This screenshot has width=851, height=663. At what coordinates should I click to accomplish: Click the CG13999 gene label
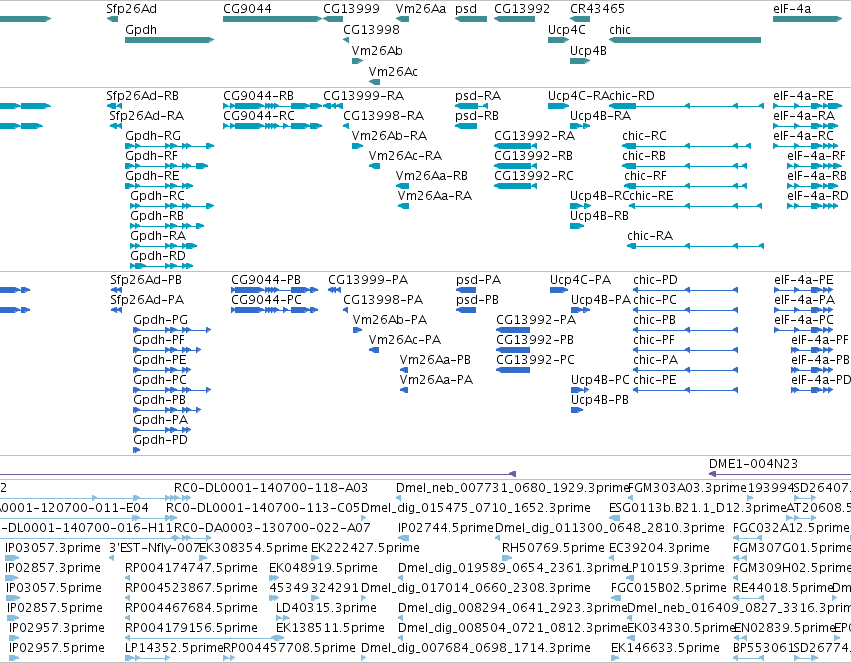(351, 9)
